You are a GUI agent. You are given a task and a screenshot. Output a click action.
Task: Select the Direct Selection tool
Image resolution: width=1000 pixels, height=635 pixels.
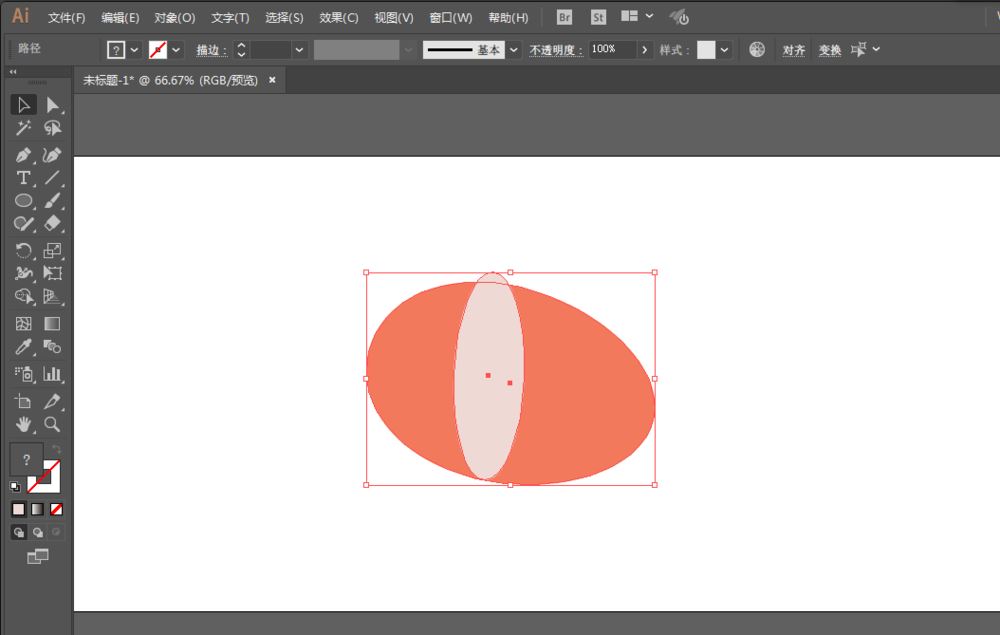(x=52, y=105)
